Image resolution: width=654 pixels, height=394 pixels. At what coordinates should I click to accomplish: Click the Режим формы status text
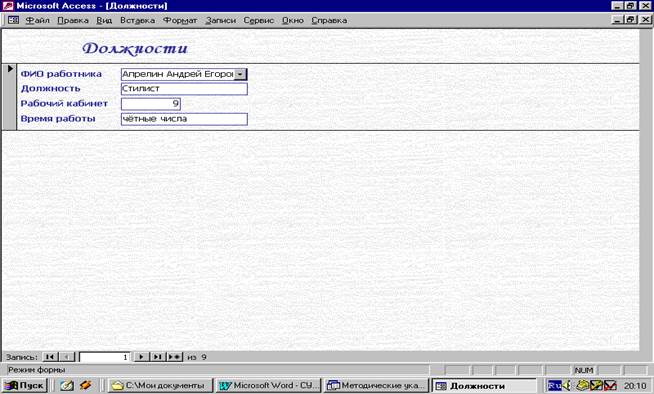[x=36, y=369]
